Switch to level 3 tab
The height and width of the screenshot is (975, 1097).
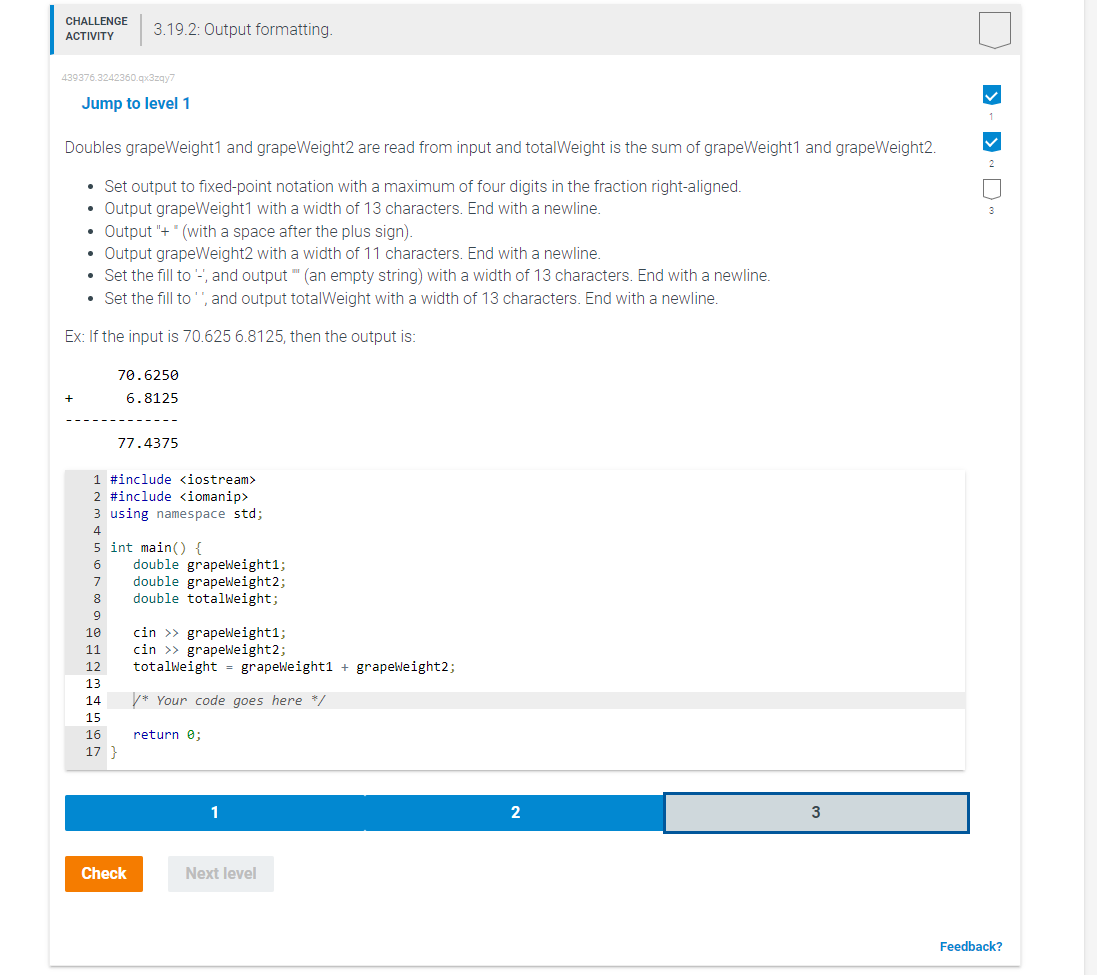pyautogui.click(x=816, y=813)
